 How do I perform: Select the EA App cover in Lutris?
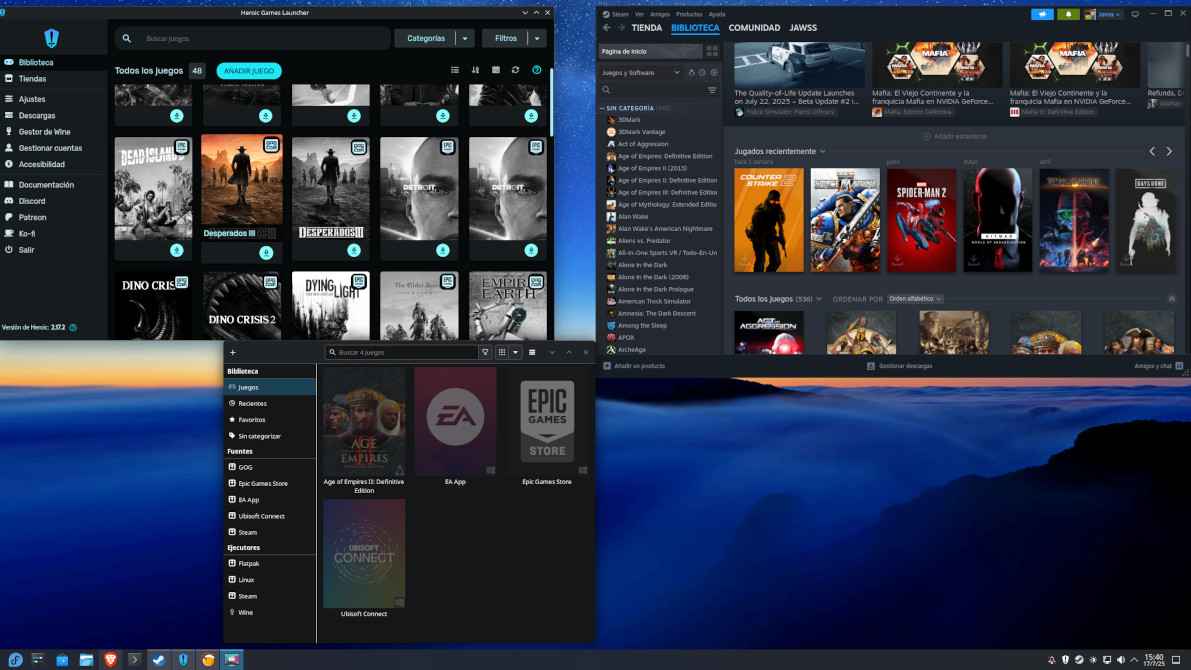(x=456, y=422)
